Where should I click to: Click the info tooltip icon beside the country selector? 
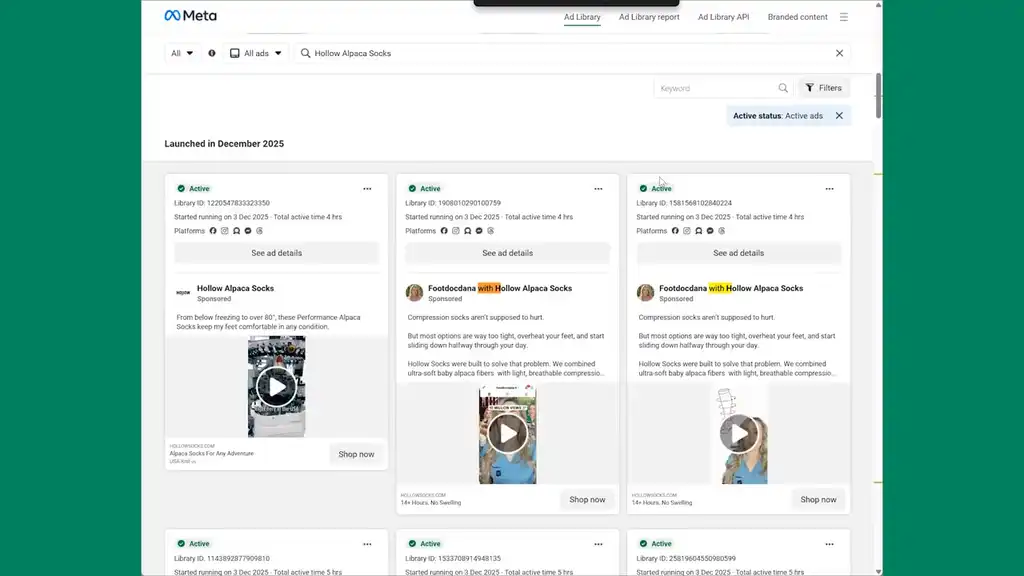pyautogui.click(x=210, y=53)
